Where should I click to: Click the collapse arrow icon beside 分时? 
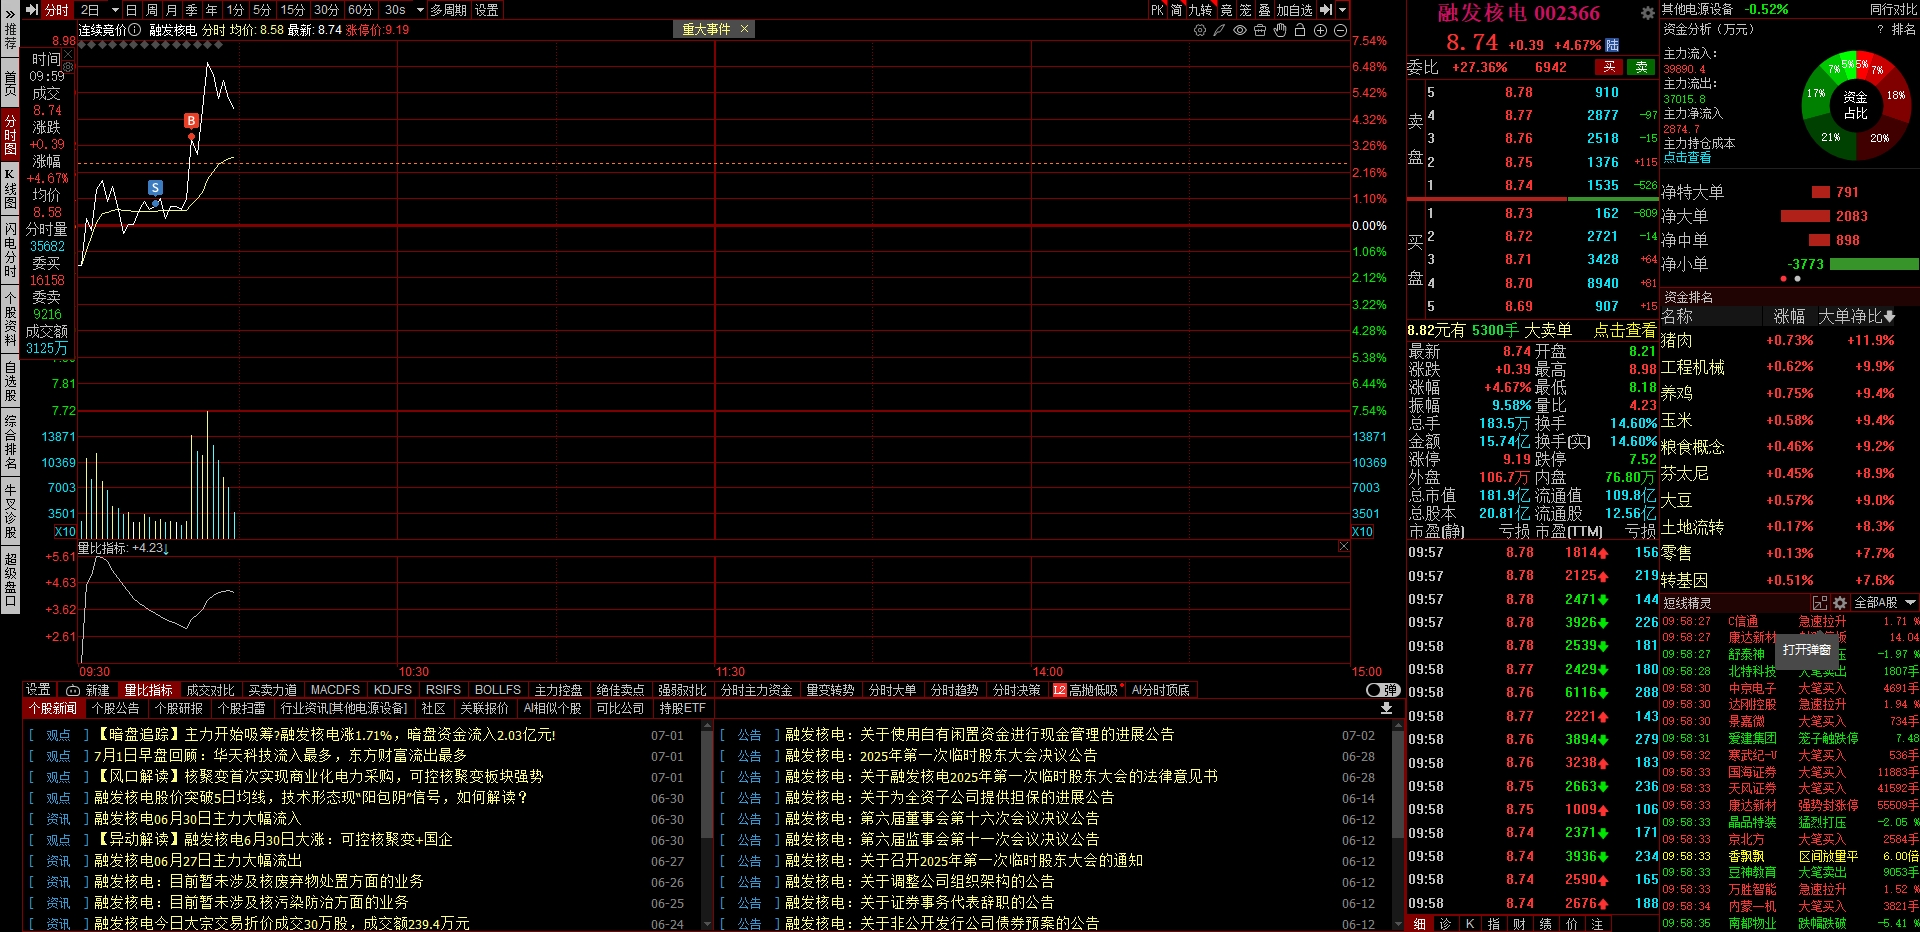point(31,10)
